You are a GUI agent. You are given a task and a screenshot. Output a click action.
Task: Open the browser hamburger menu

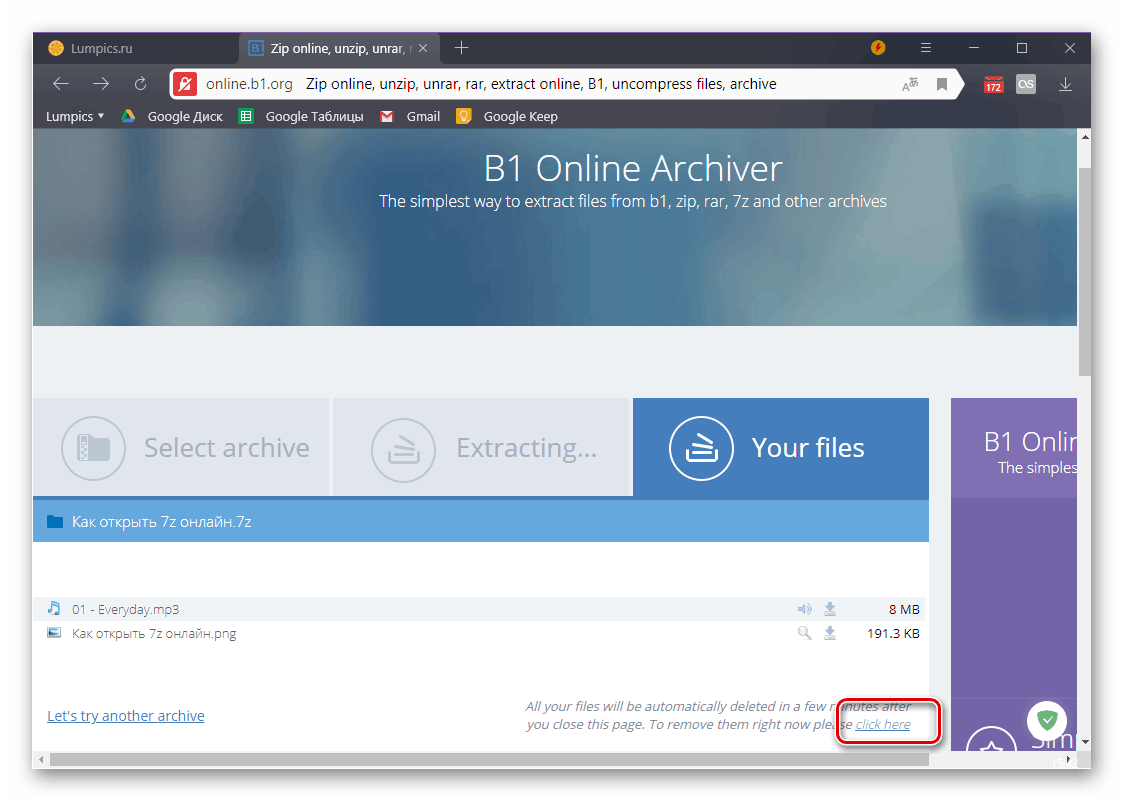click(x=925, y=47)
